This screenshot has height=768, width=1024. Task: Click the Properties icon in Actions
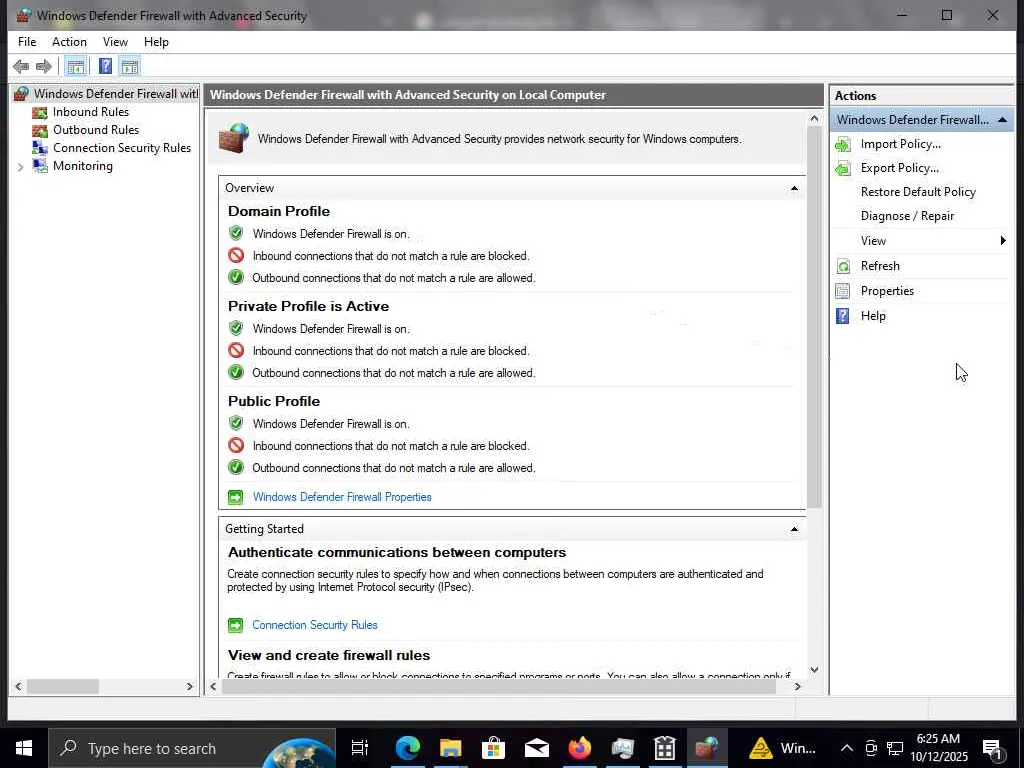click(x=843, y=291)
